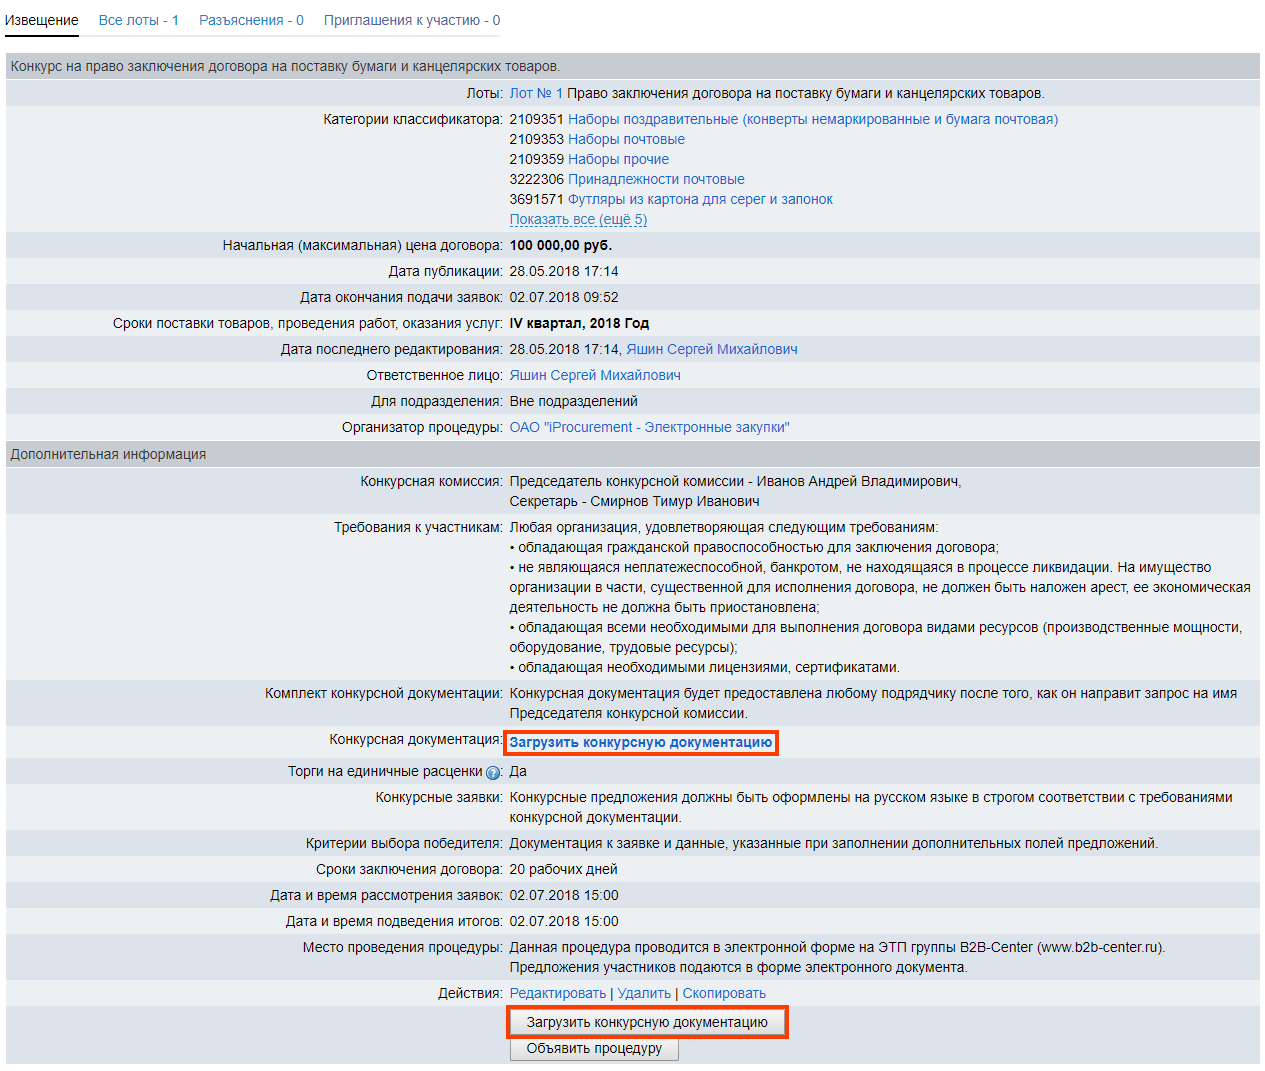Click the help icon next to unit price bidding
The height and width of the screenshot is (1071, 1265).
pyautogui.click(x=493, y=773)
